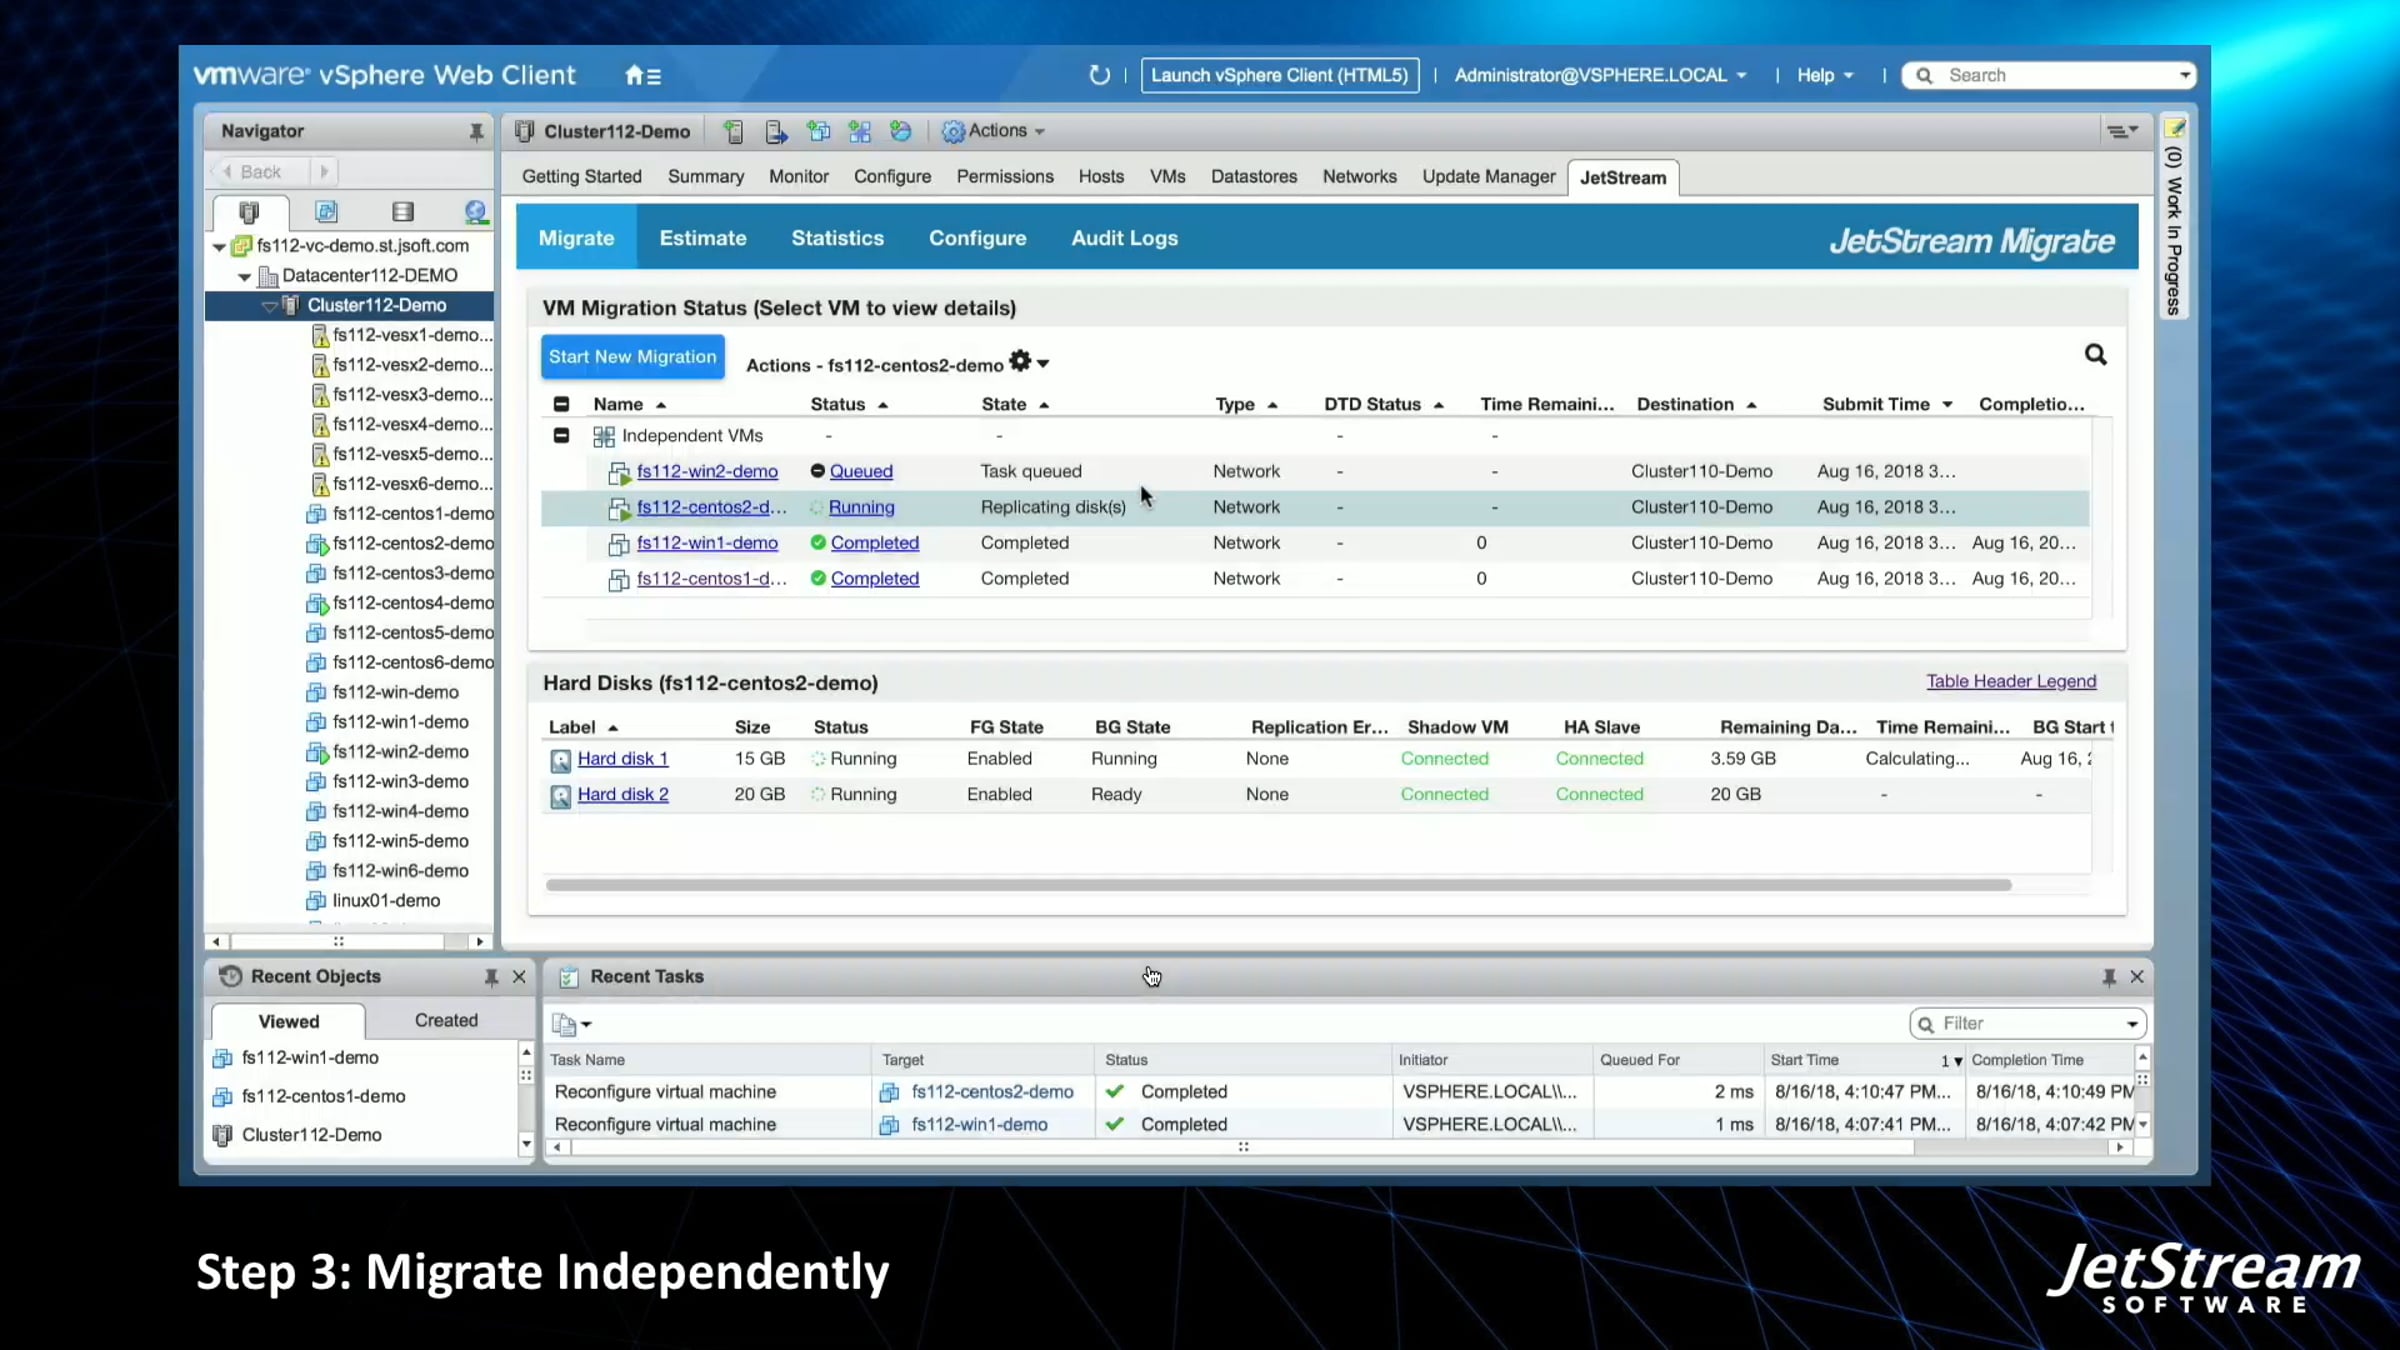This screenshot has width=2400, height=1350.
Task: Sort the migration table by Destination column
Action: tap(1696, 404)
